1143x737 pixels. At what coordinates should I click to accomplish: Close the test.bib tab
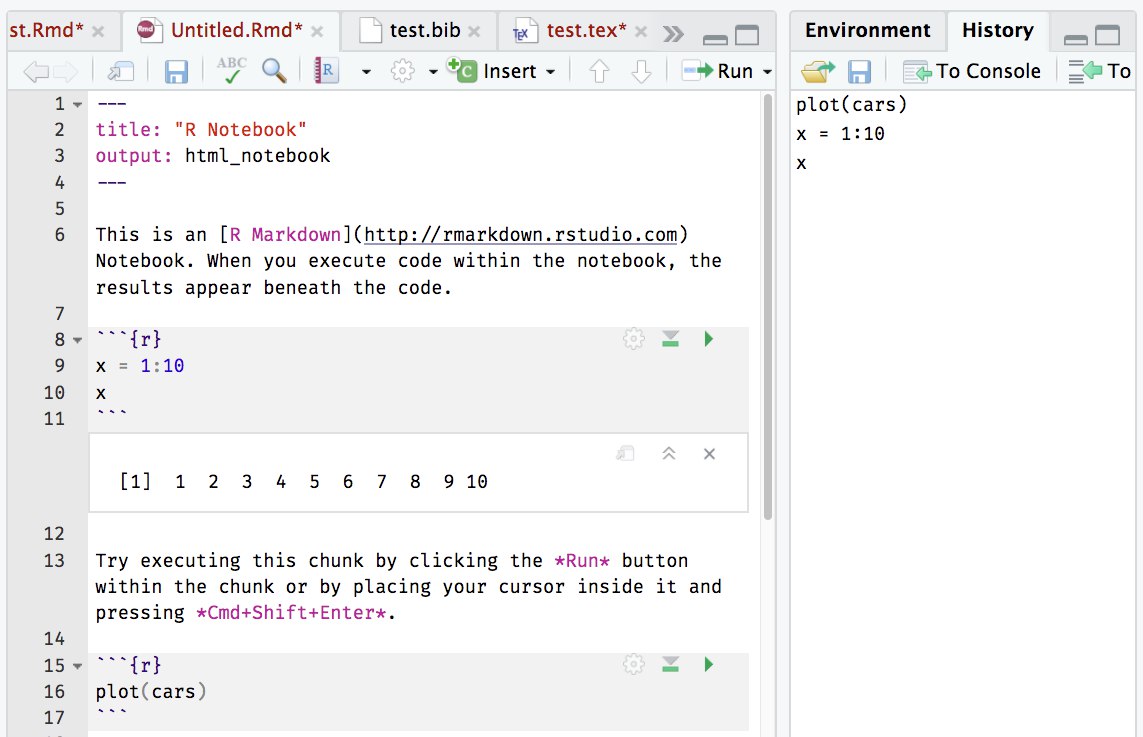coord(475,31)
